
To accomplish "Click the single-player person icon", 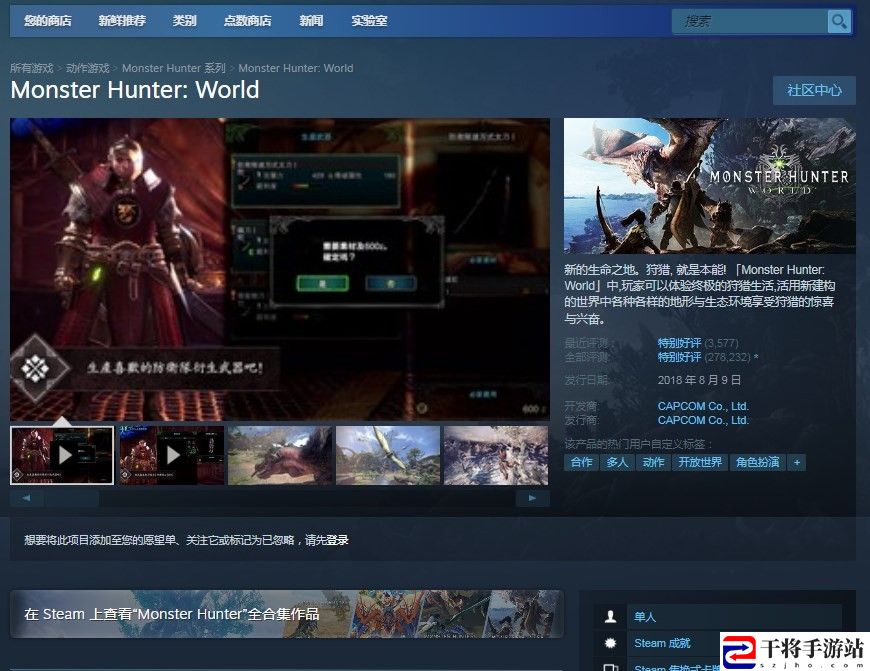I will click(x=610, y=617).
